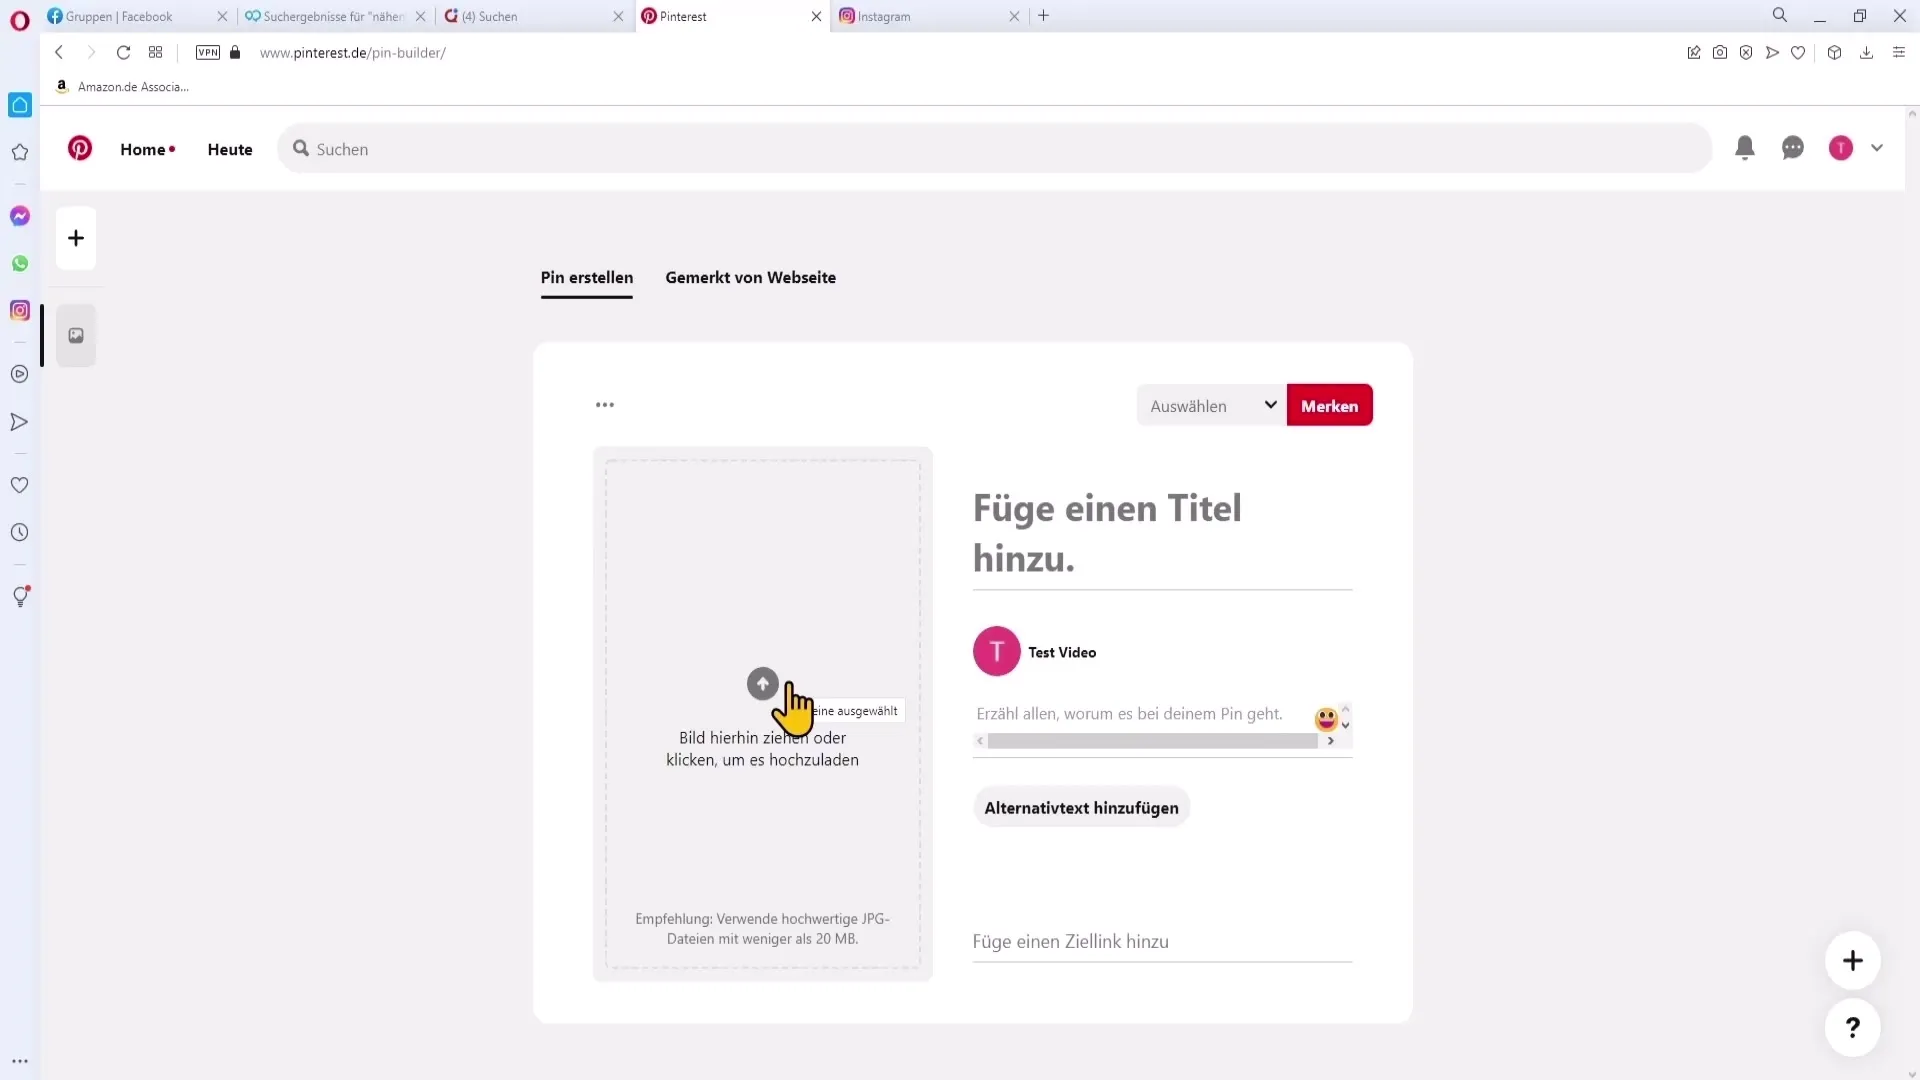Click the tab search magnifier icon
The image size is (1920, 1080).
point(1780,15)
